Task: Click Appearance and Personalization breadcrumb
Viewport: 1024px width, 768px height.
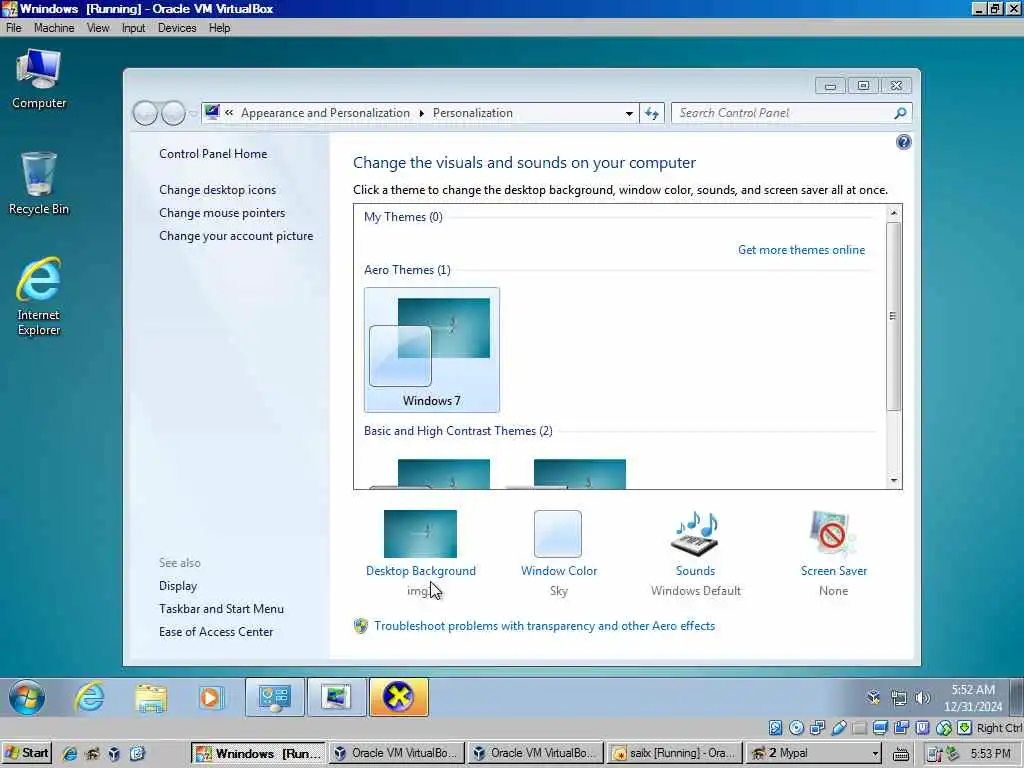Action: coord(325,113)
